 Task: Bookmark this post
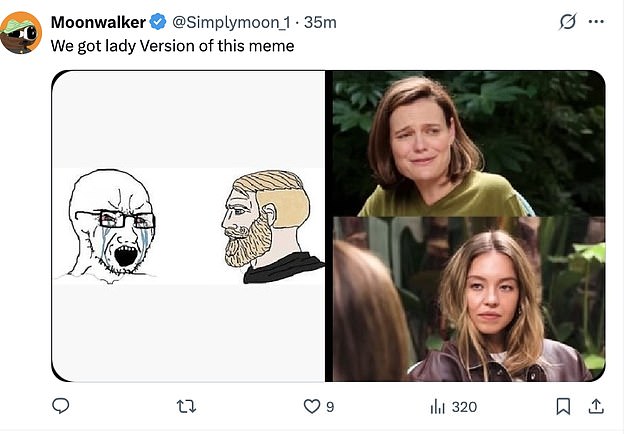[x=563, y=406]
